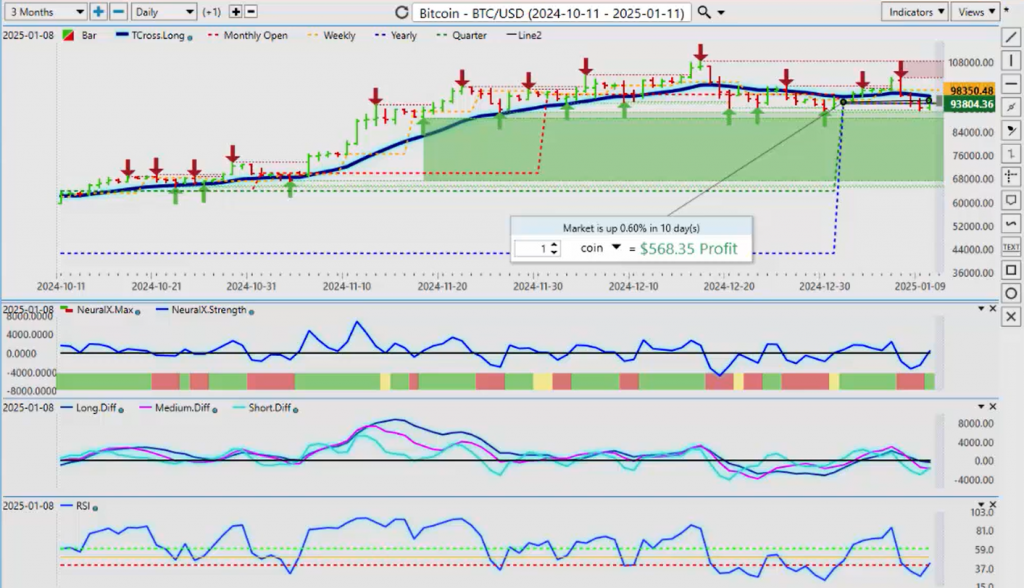
Task: Click the settings dot next to Medium.Diff
Action: coord(215,410)
